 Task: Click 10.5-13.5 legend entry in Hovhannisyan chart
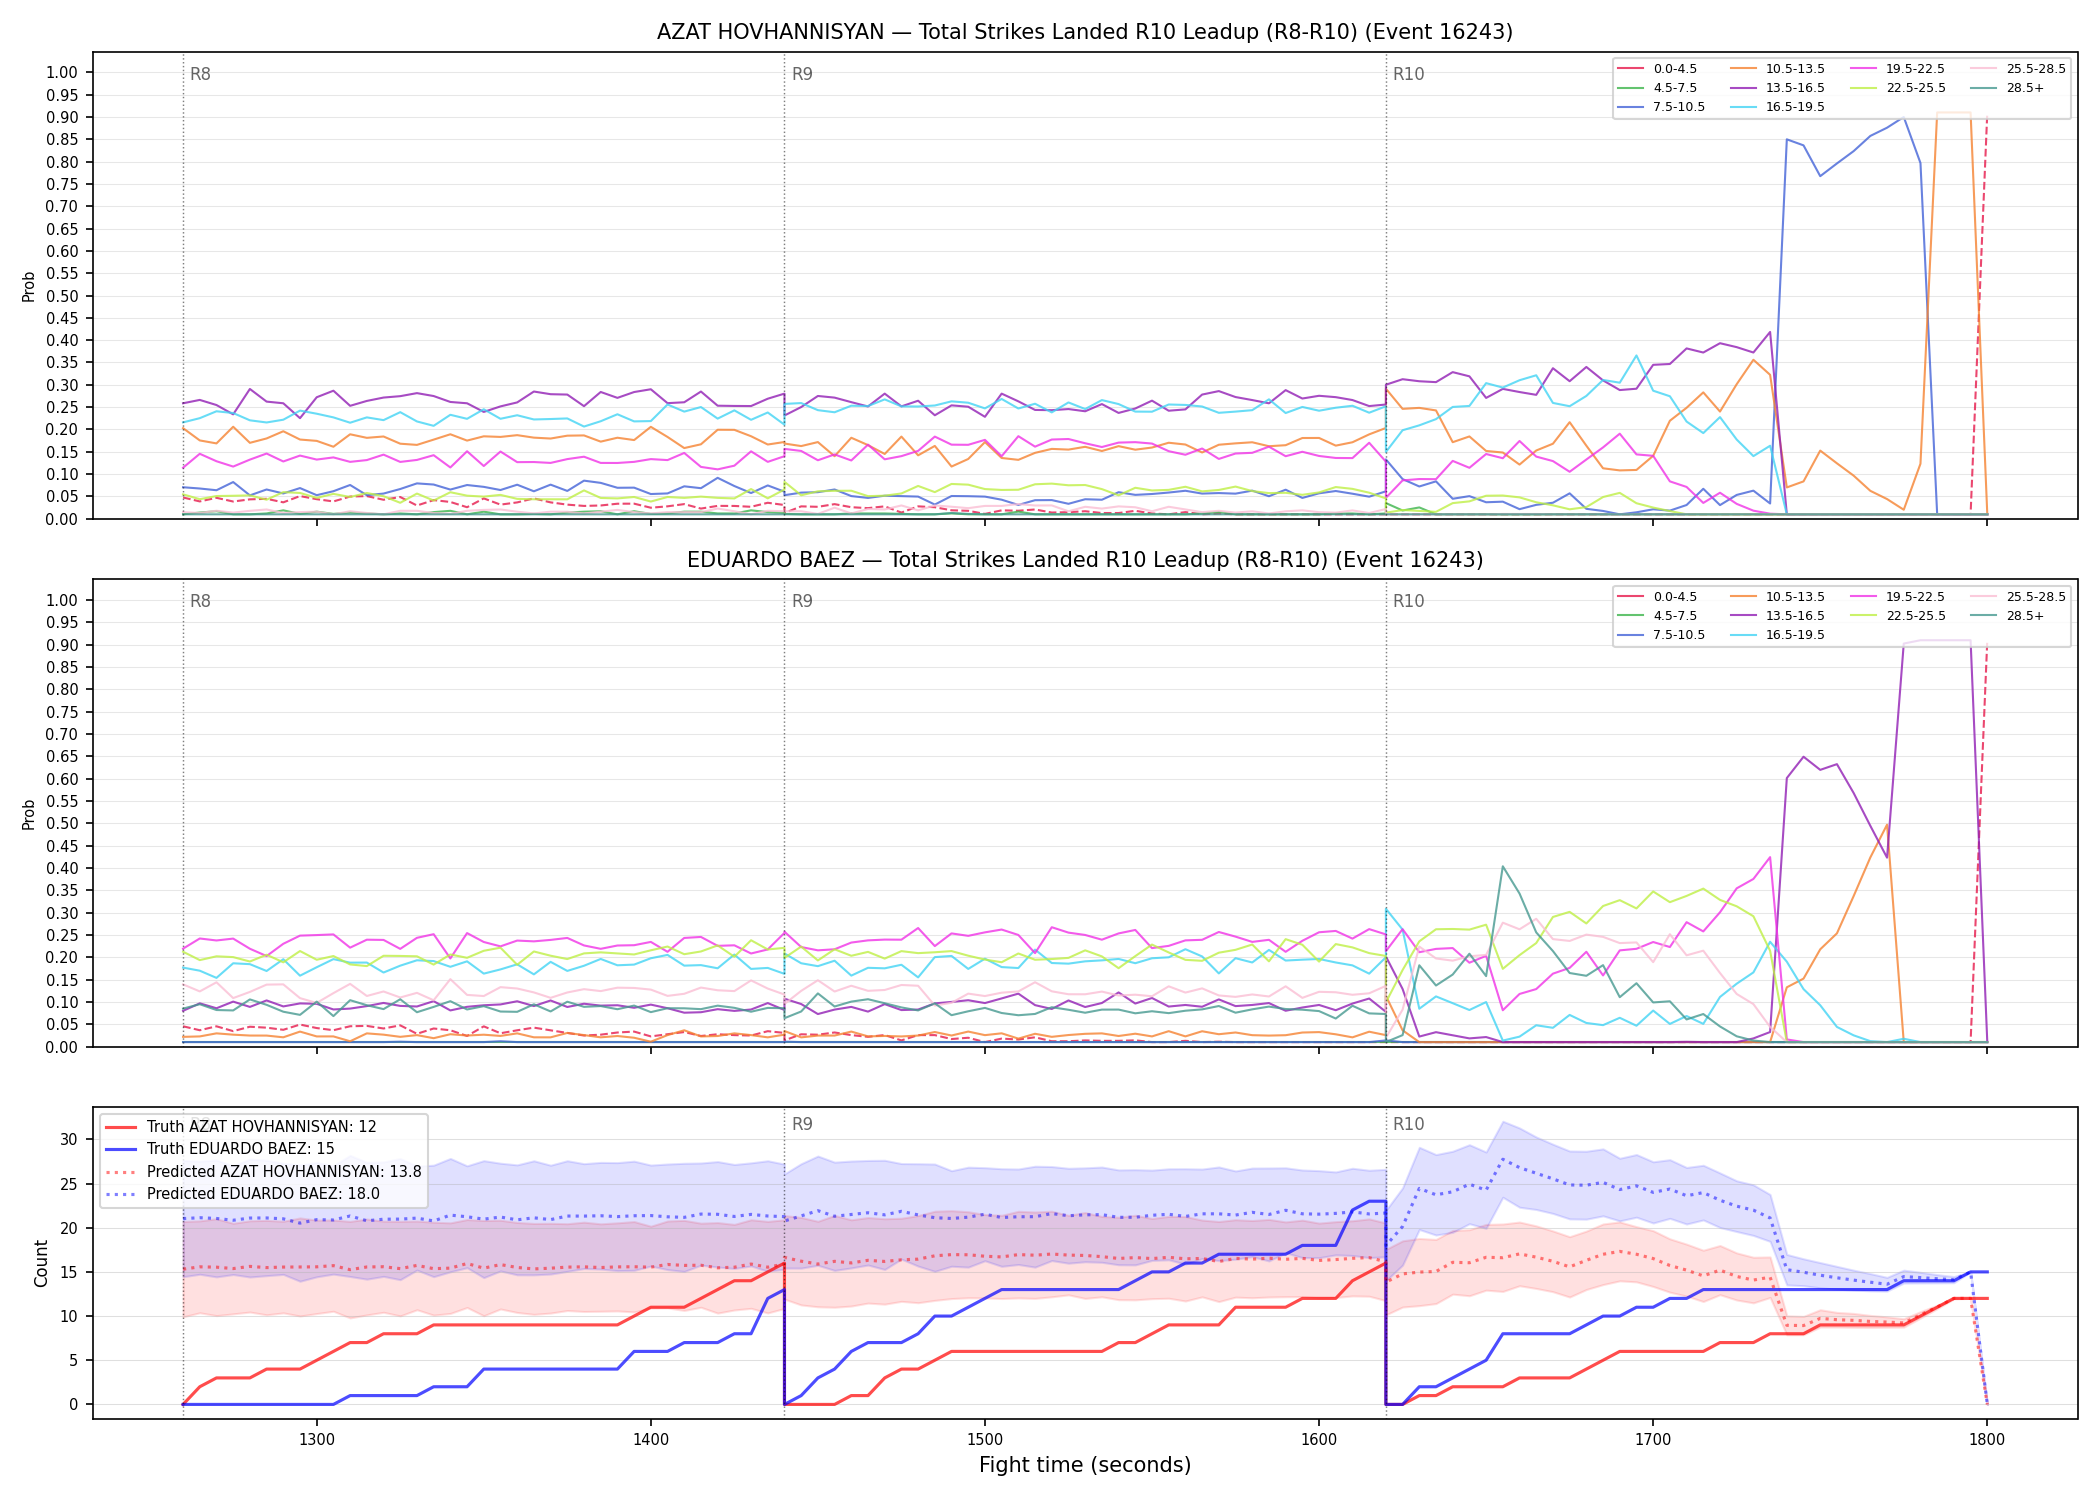pos(1777,69)
